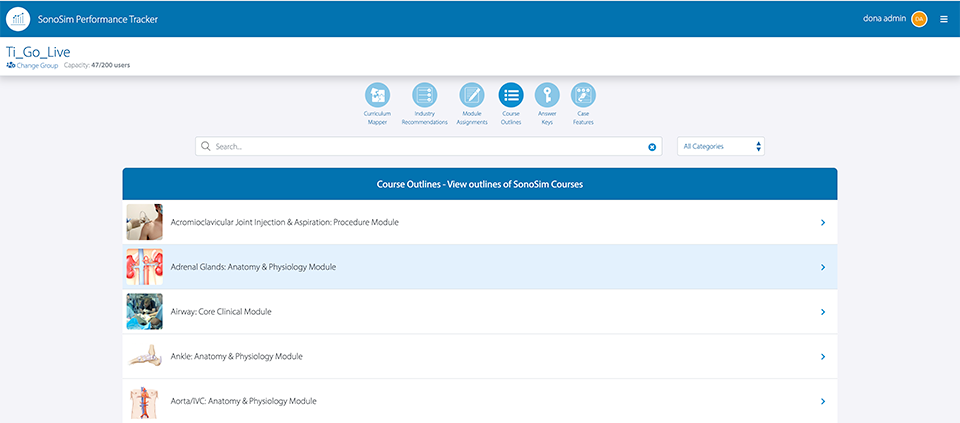This screenshot has width=960, height=423.
Task: Expand the Adrenal Glands row chevron
Action: point(823,268)
